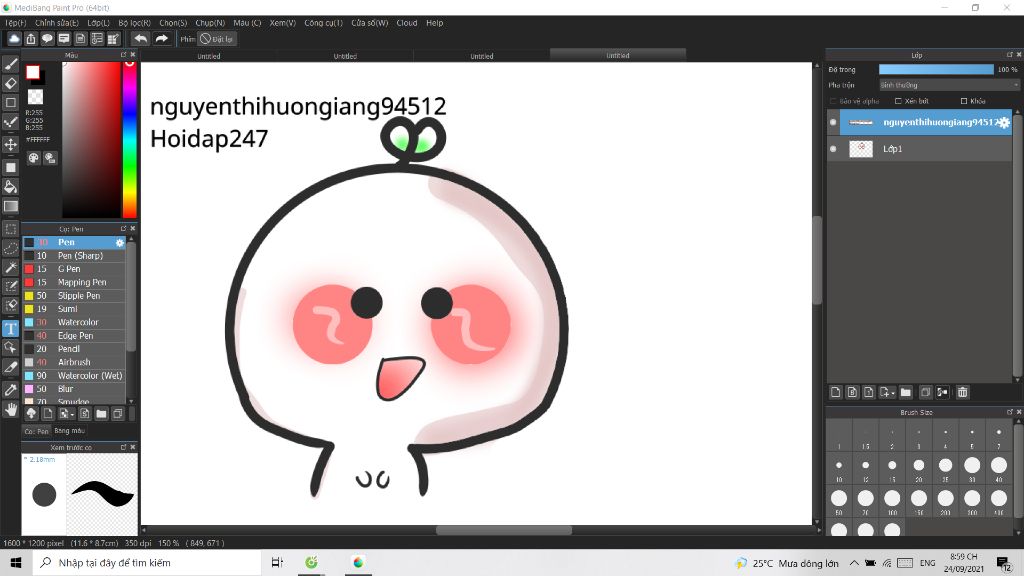This screenshot has width=1024, height=576.
Task: Select the G Pen brush
Action: 74,269
